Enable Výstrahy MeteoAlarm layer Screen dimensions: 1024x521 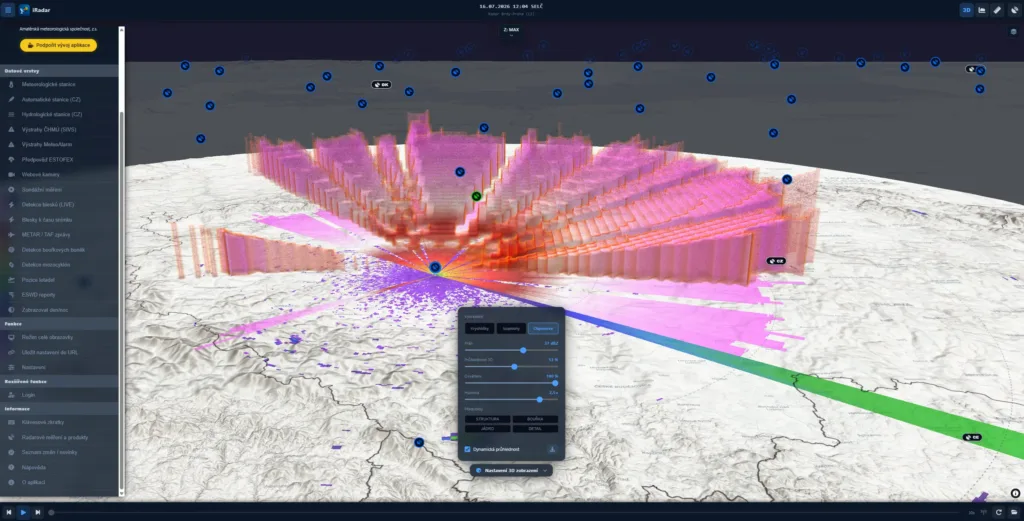point(59,144)
